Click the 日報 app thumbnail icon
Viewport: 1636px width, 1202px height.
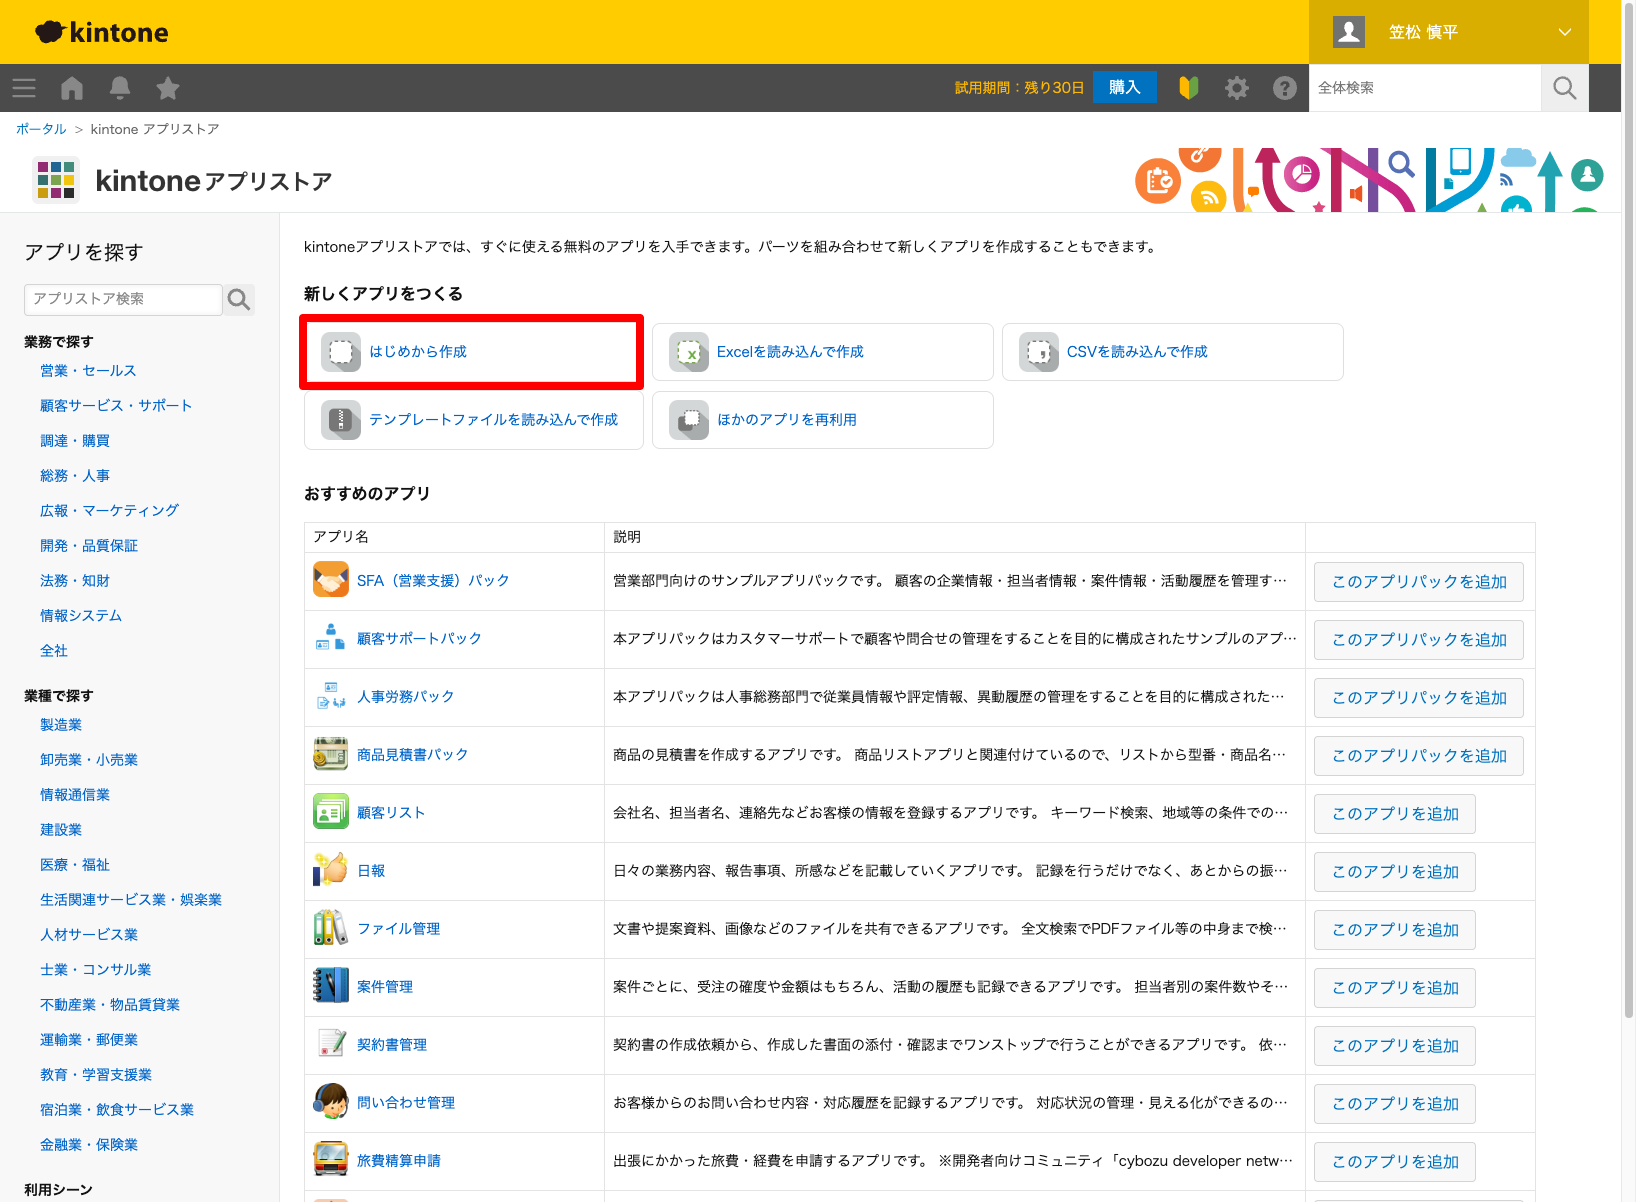[331, 870]
